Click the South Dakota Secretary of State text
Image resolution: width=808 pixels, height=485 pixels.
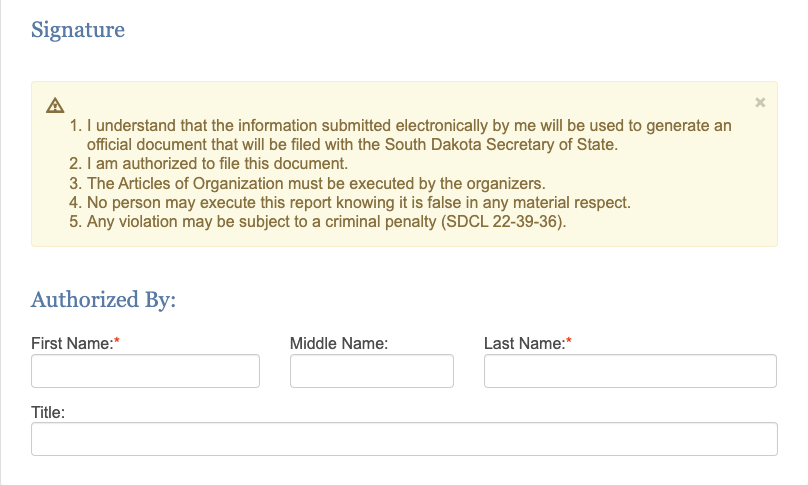pyautogui.click(x=501, y=144)
